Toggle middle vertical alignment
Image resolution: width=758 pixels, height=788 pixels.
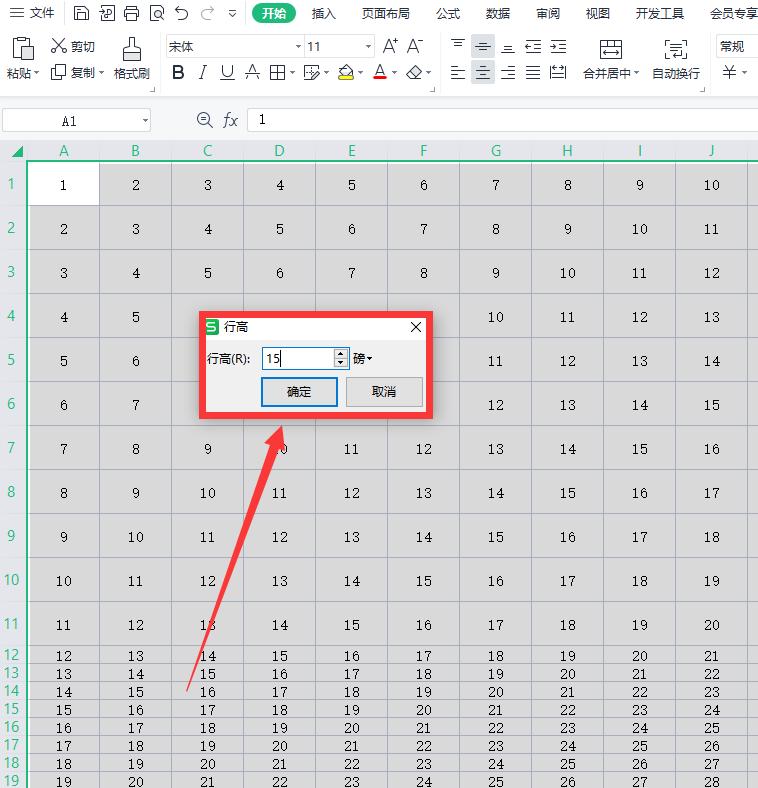(x=483, y=46)
